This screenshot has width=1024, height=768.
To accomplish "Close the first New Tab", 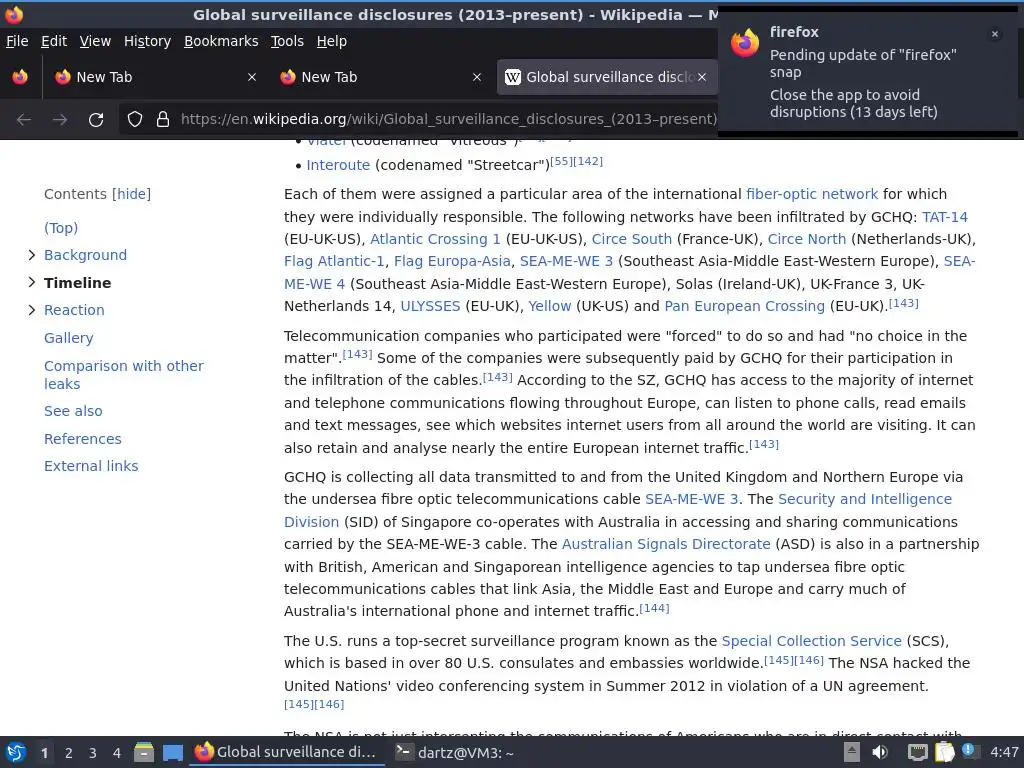I will tap(252, 77).
